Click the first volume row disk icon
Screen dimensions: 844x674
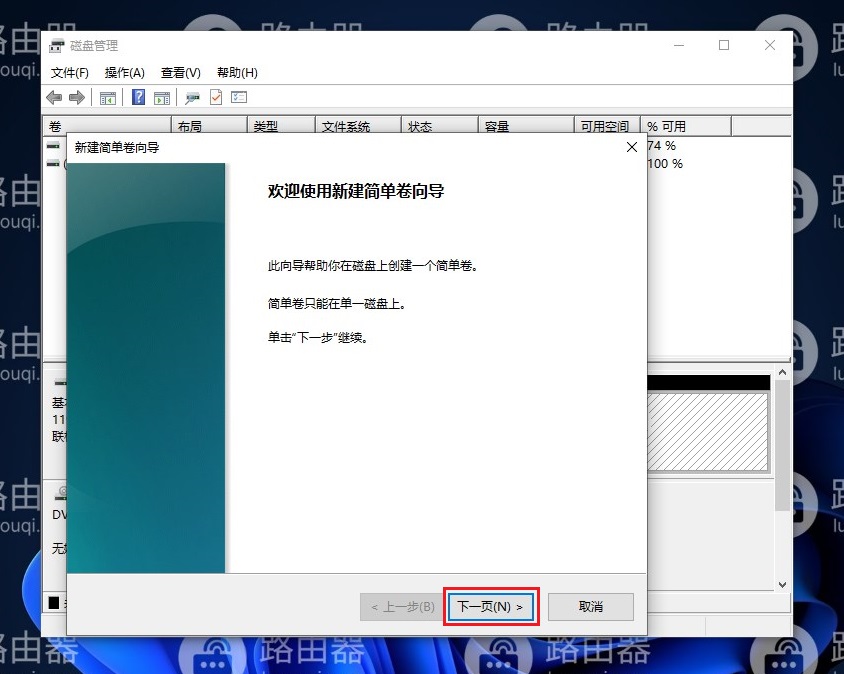pos(53,145)
